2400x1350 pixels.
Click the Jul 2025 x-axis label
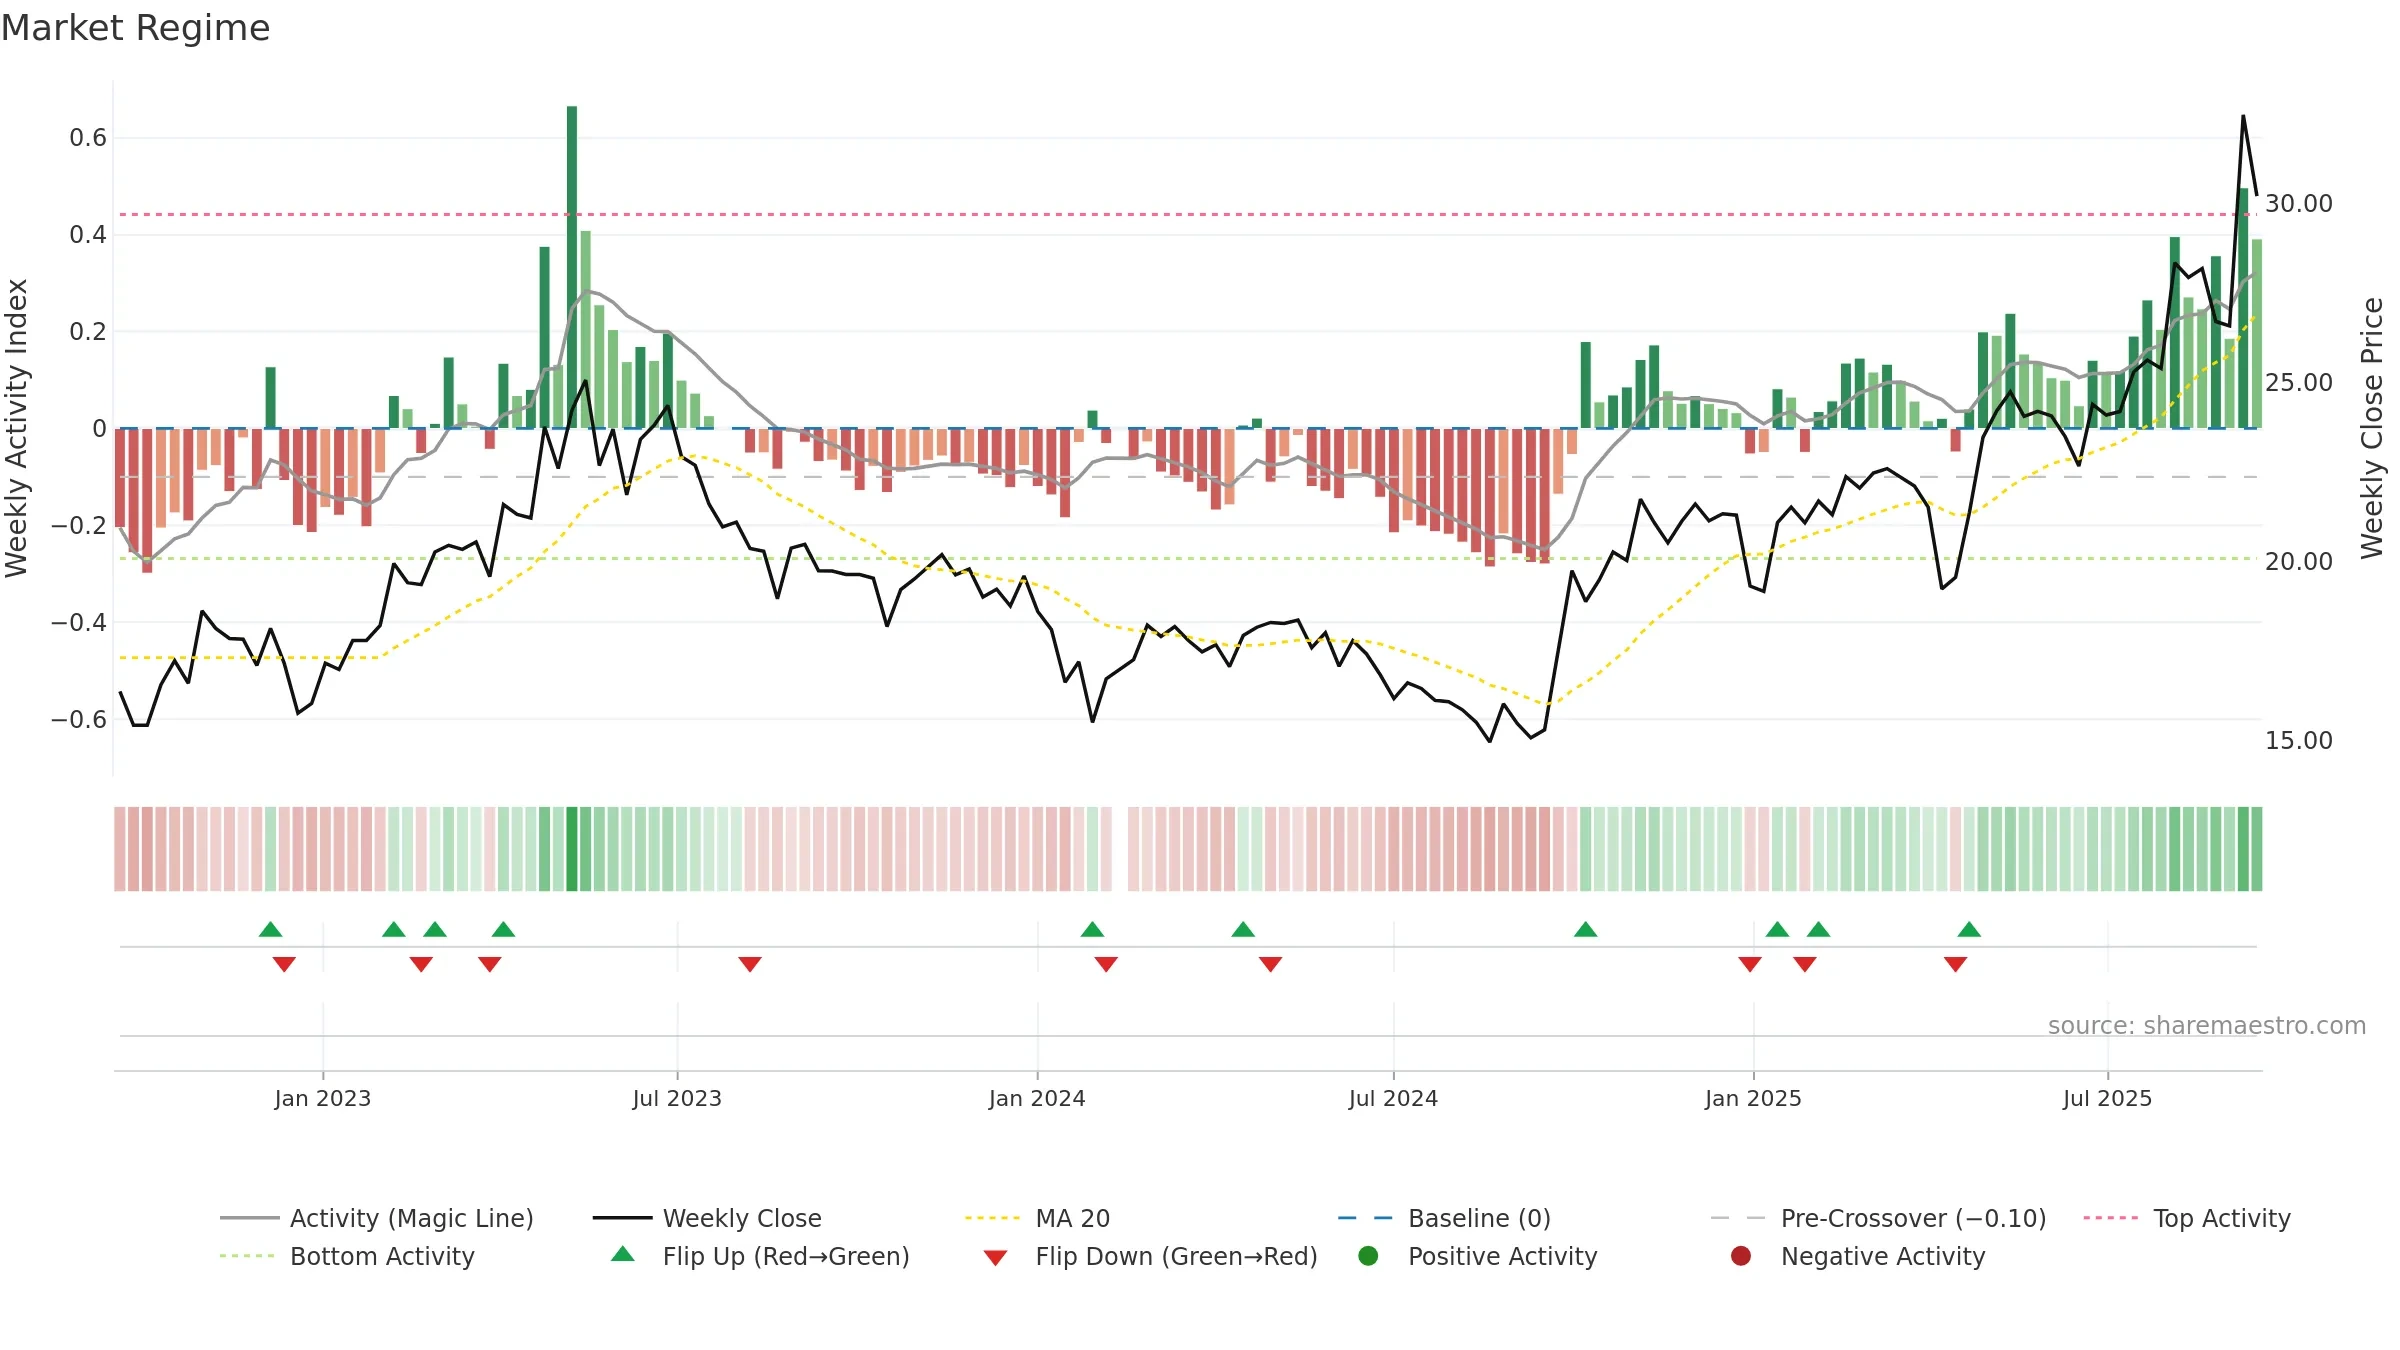click(x=2107, y=1098)
